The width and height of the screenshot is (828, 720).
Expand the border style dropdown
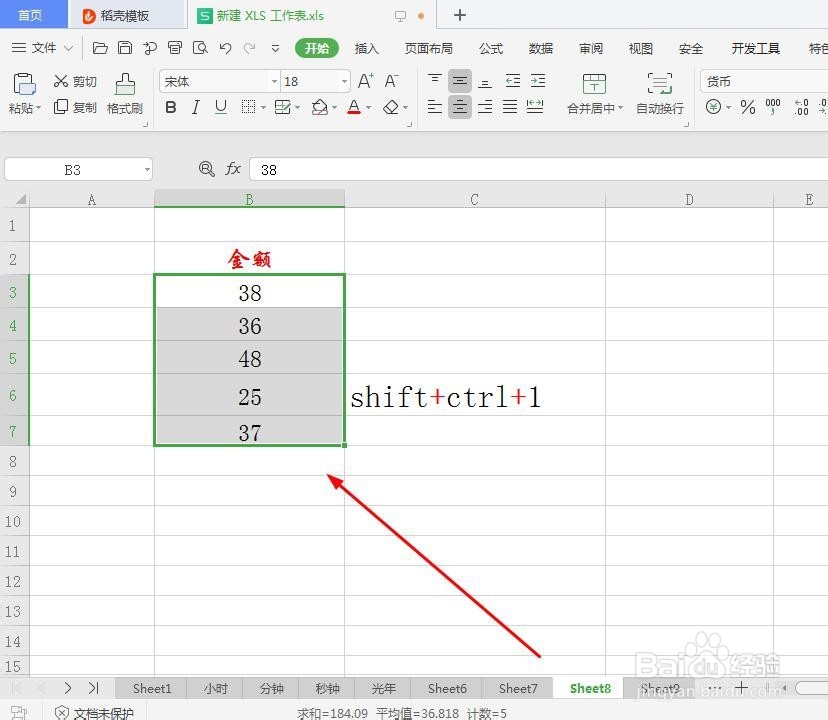(262, 107)
